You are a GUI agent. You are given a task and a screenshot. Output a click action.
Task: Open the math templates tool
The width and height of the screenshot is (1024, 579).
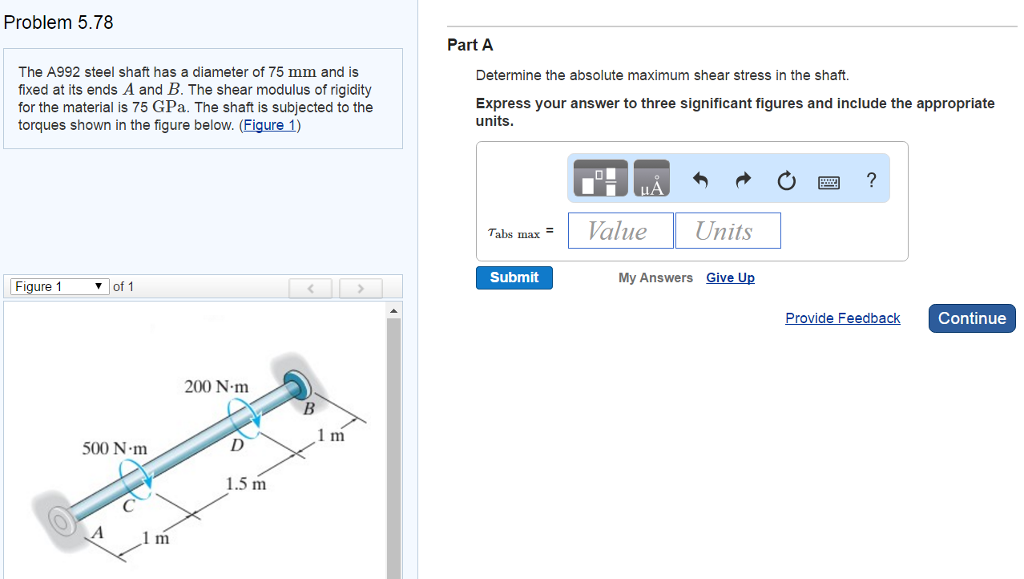point(600,179)
